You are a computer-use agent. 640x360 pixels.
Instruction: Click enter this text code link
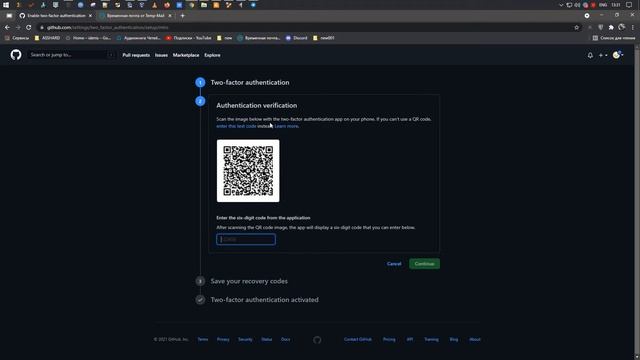(x=236, y=126)
